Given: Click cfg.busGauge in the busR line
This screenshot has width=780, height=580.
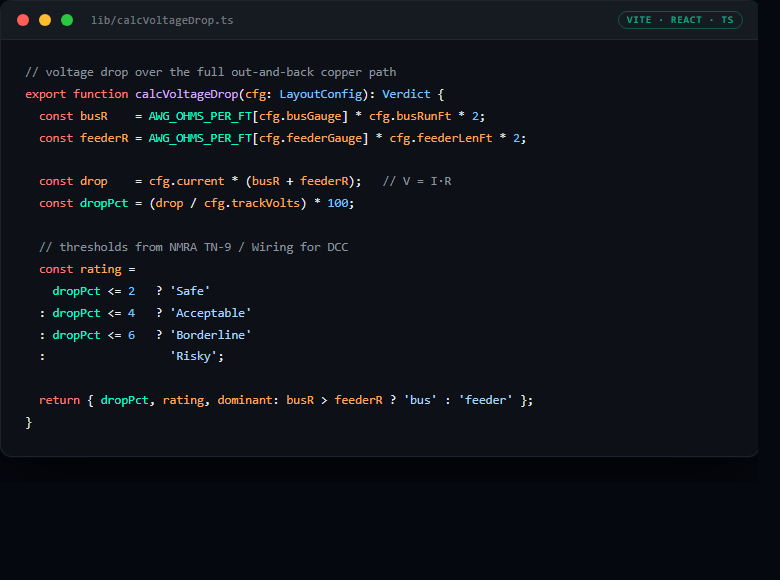Looking at the screenshot, I should [300, 116].
